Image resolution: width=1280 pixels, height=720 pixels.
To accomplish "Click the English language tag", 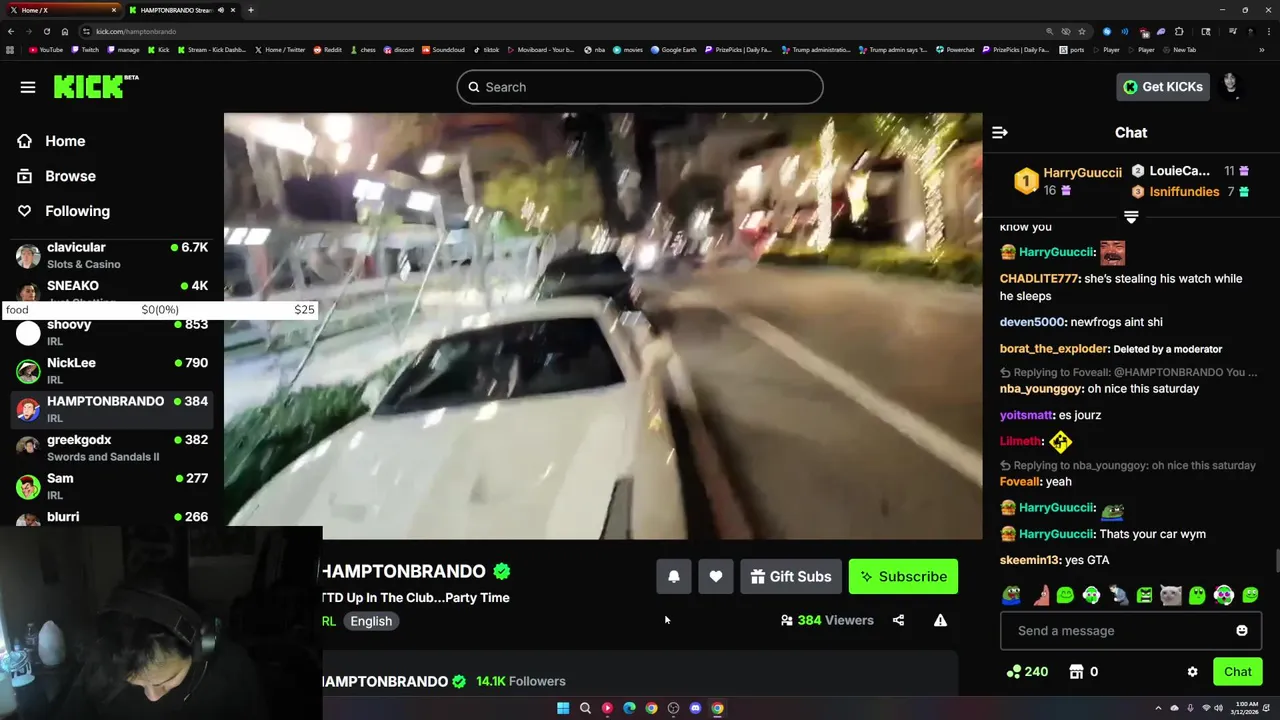I will click(x=371, y=621).
